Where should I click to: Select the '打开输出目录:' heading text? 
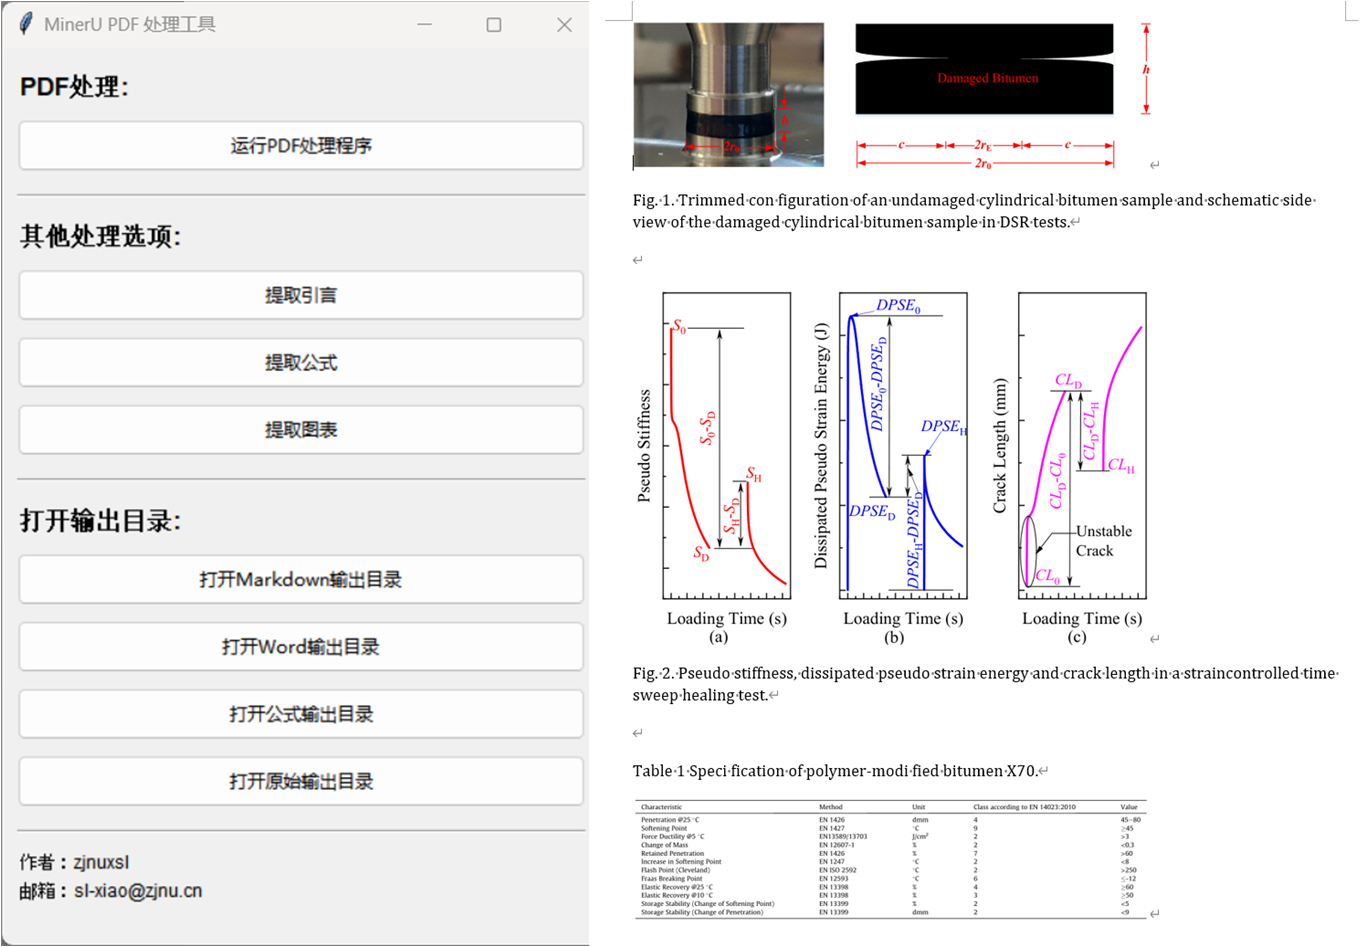tap(100, 521)
